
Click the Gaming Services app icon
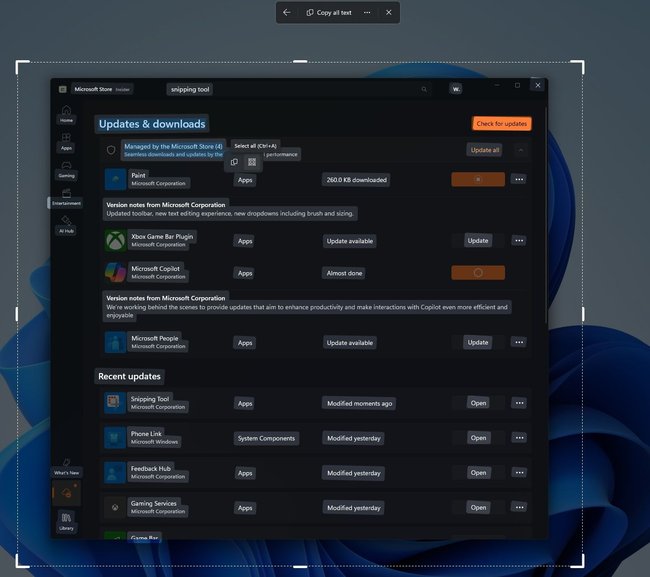pyautogui.click(x=115, y=507)
